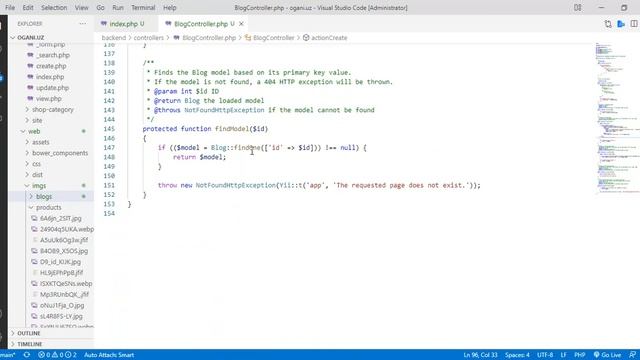
Task: Change indentation via Spaces: 4
Action: 517,355
